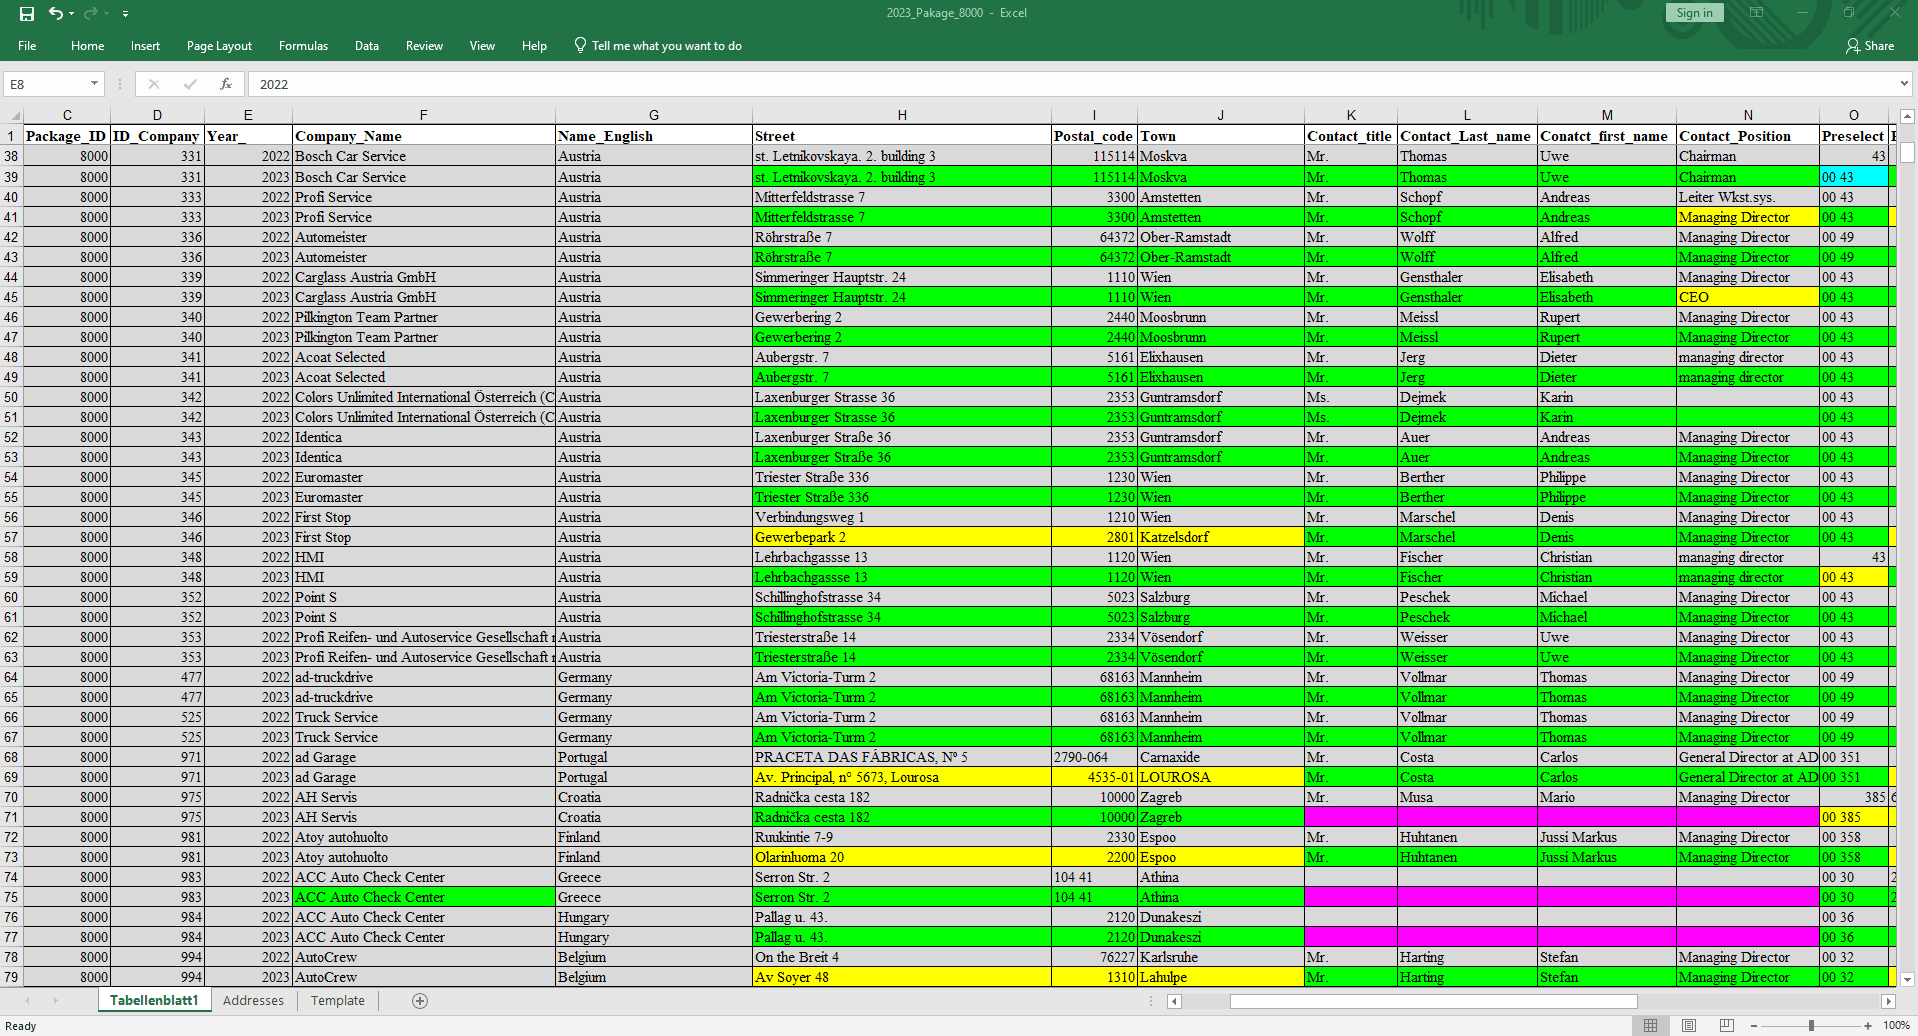
Task: Click vertical scrollbar up arrow
Action: tap(1907, 116)
